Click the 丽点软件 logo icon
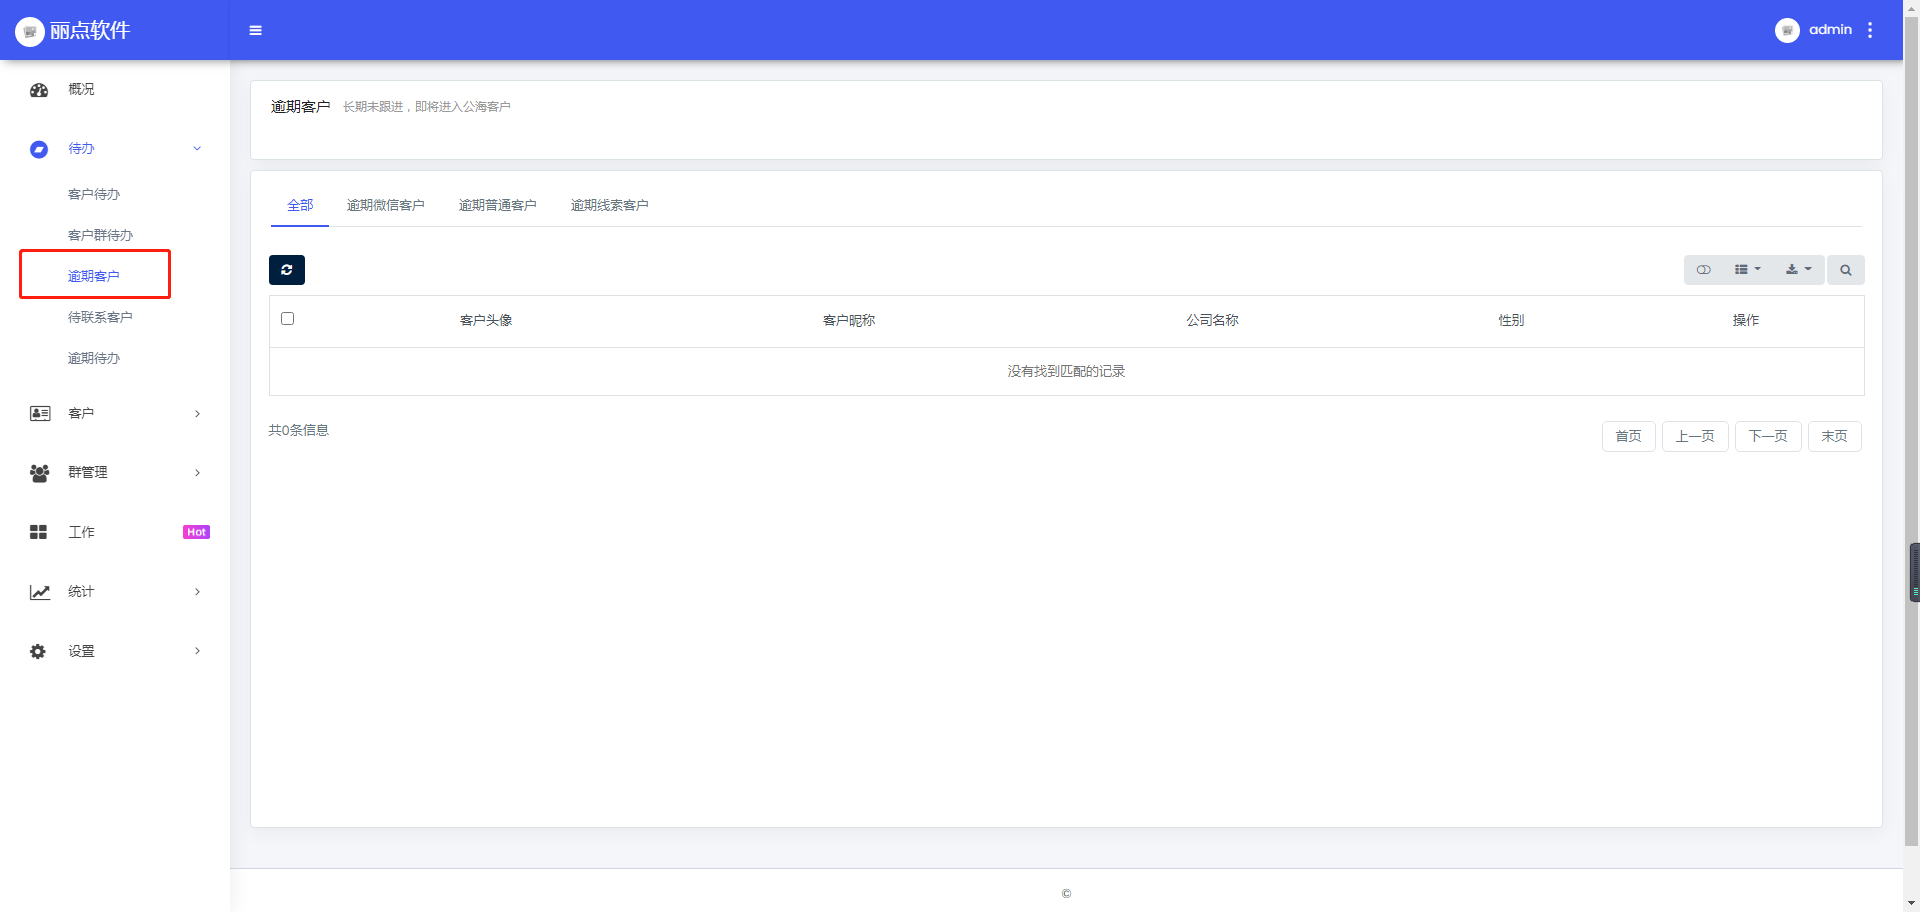Viewport: 1920px width, 912px height. click(30, 31)
